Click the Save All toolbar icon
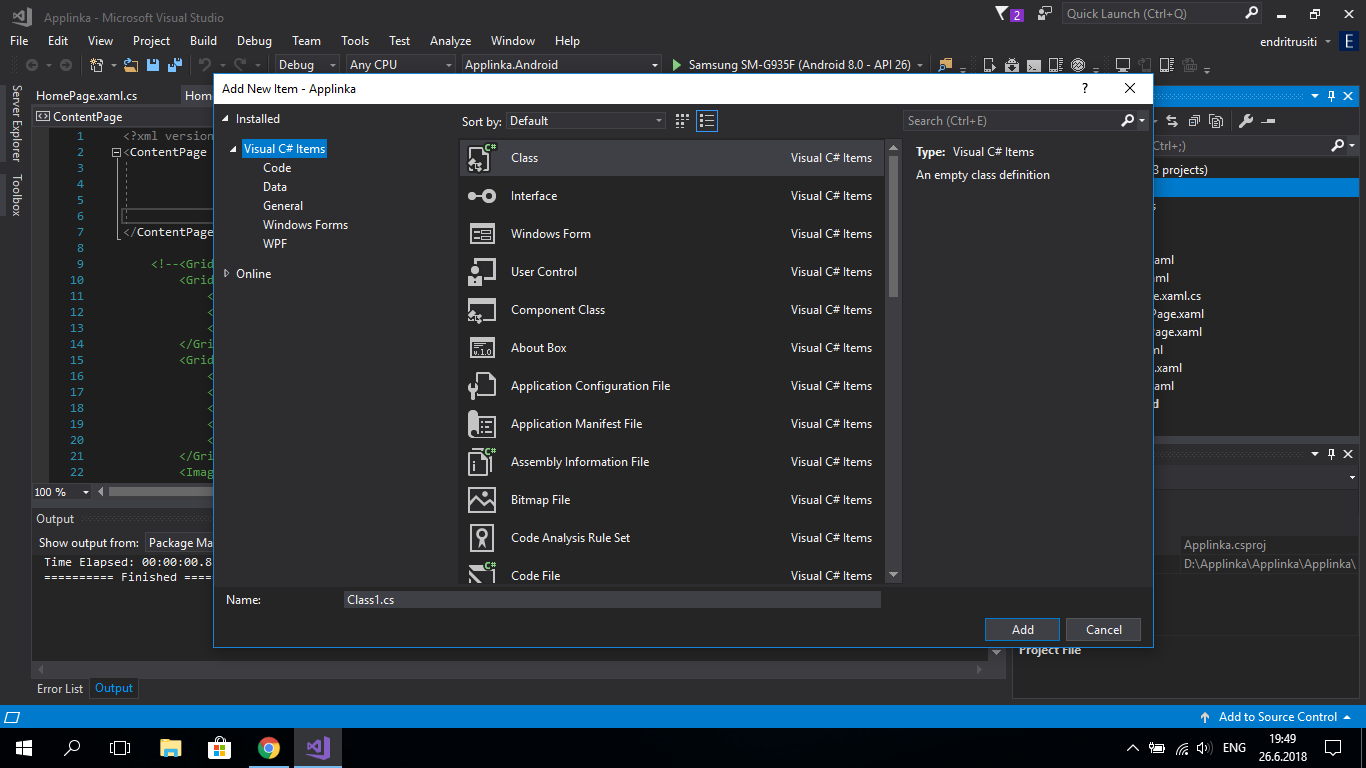 [175, 64]
